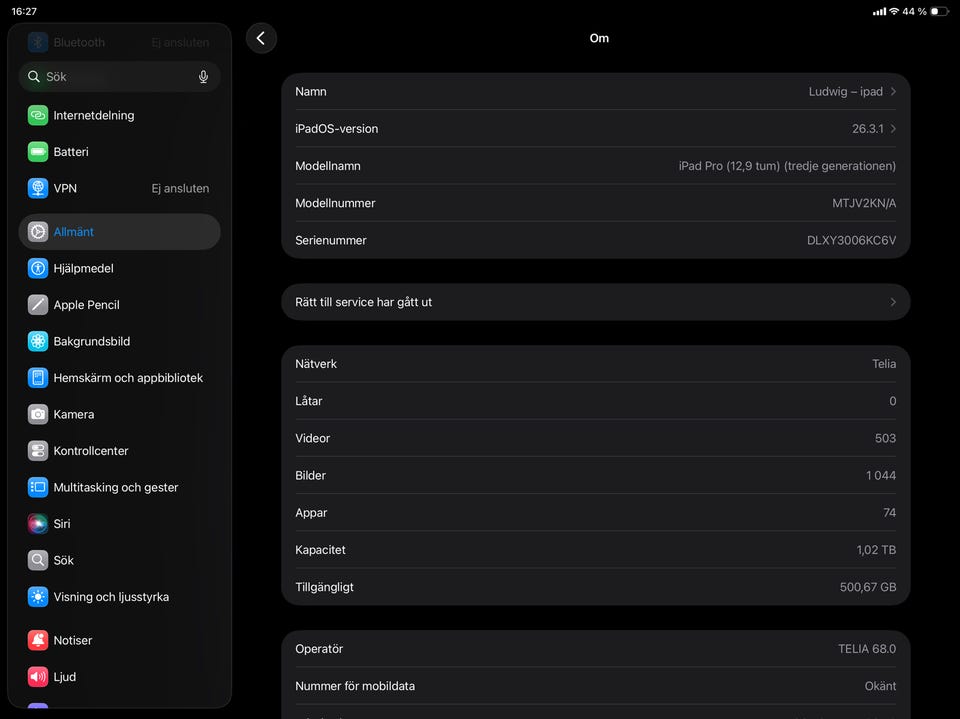Tap the Kapacitet value 1,02 TB
This screenshot has height=719, width=960.
pos(876,550)
